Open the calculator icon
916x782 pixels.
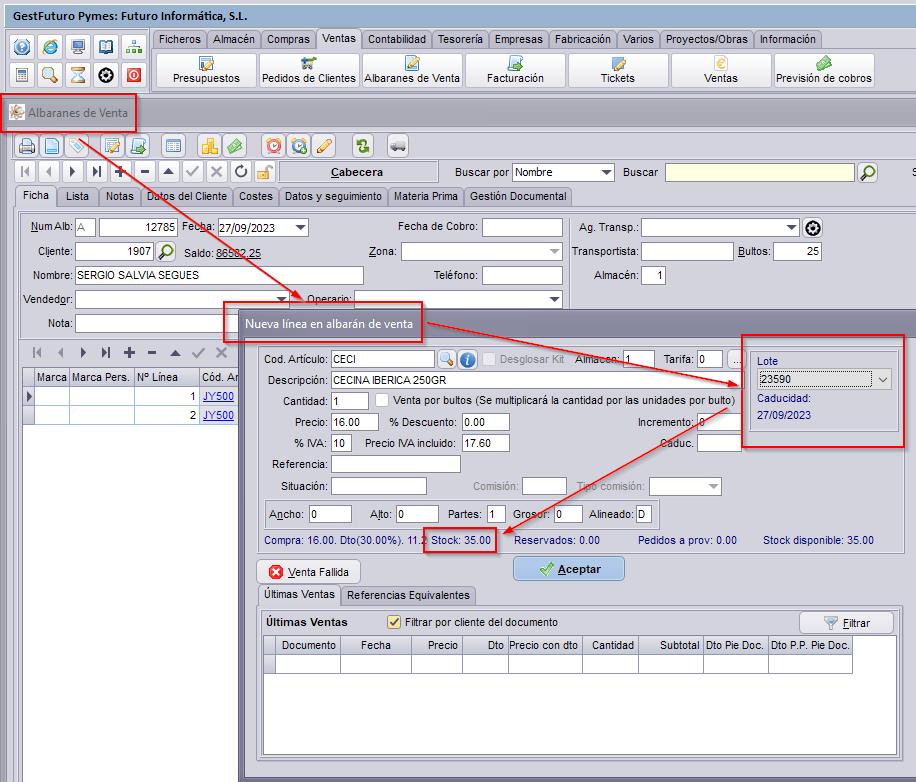coord(22,75)
